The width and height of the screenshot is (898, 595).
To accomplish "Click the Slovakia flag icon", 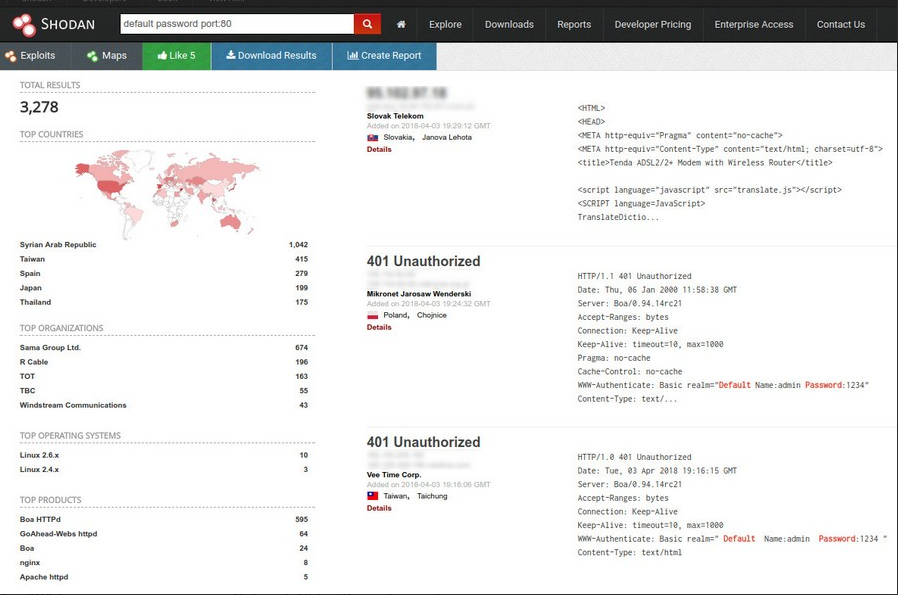I will [373, 137].
